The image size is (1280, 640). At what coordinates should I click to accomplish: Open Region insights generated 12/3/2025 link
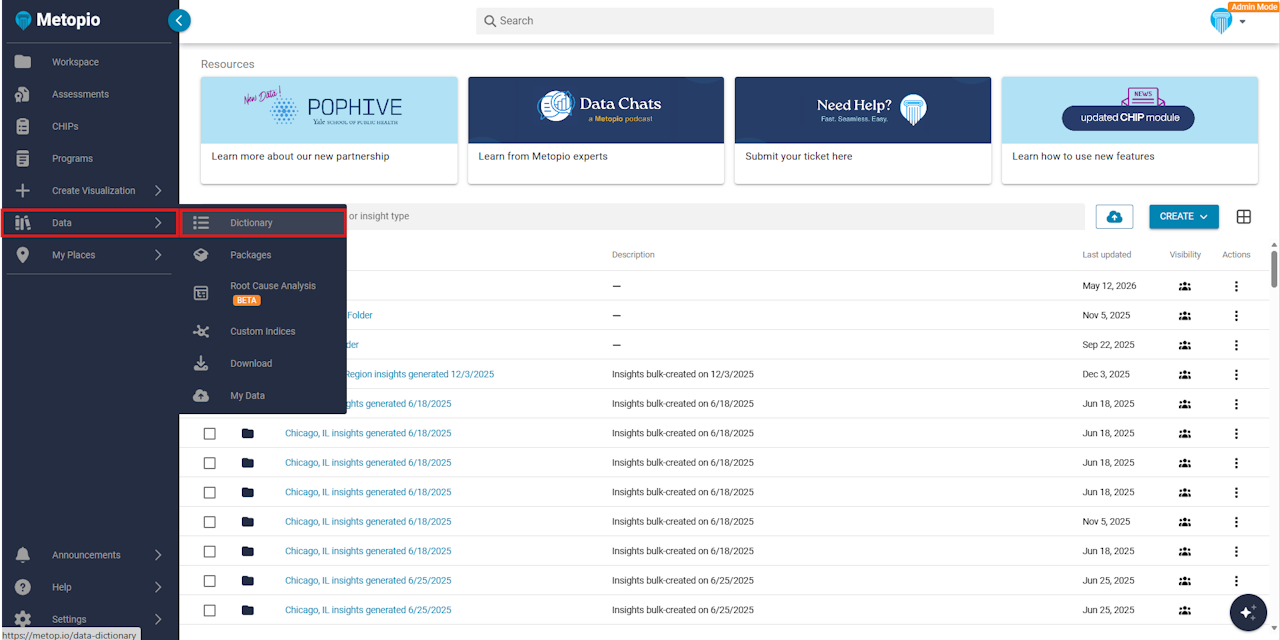pos(419,374)
